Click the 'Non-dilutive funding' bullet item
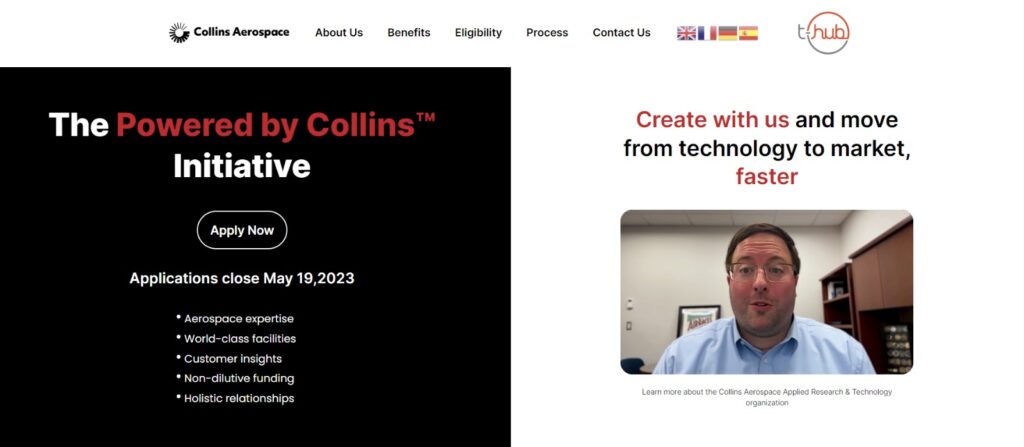This screenshot has width=1024, height=447. point(239,378)
